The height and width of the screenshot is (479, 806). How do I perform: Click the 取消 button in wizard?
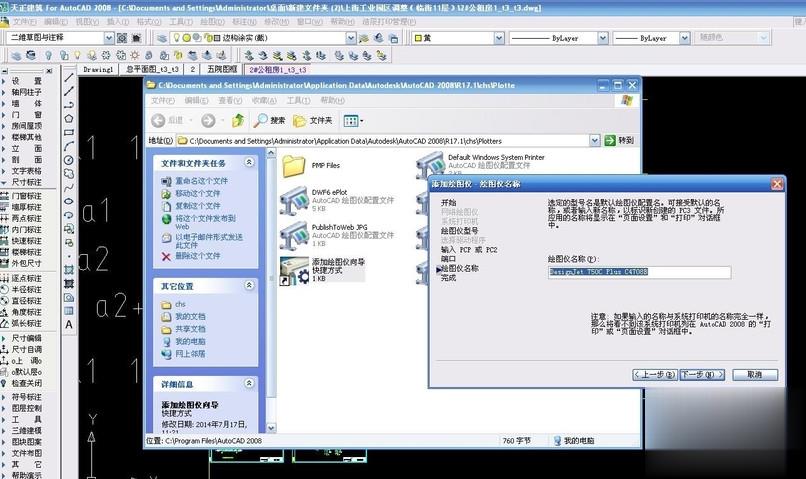(755, 375)
